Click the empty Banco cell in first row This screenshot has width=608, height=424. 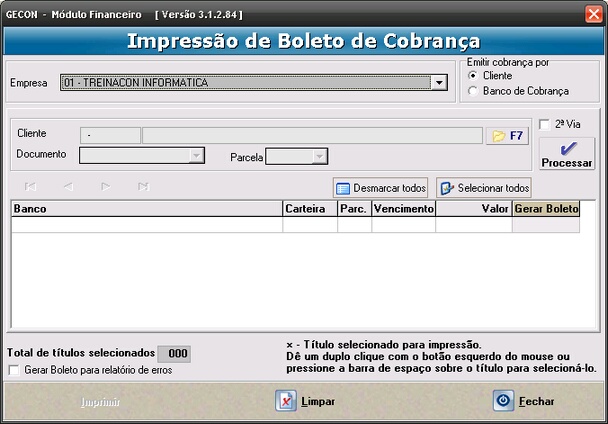(x=147, y=225)
